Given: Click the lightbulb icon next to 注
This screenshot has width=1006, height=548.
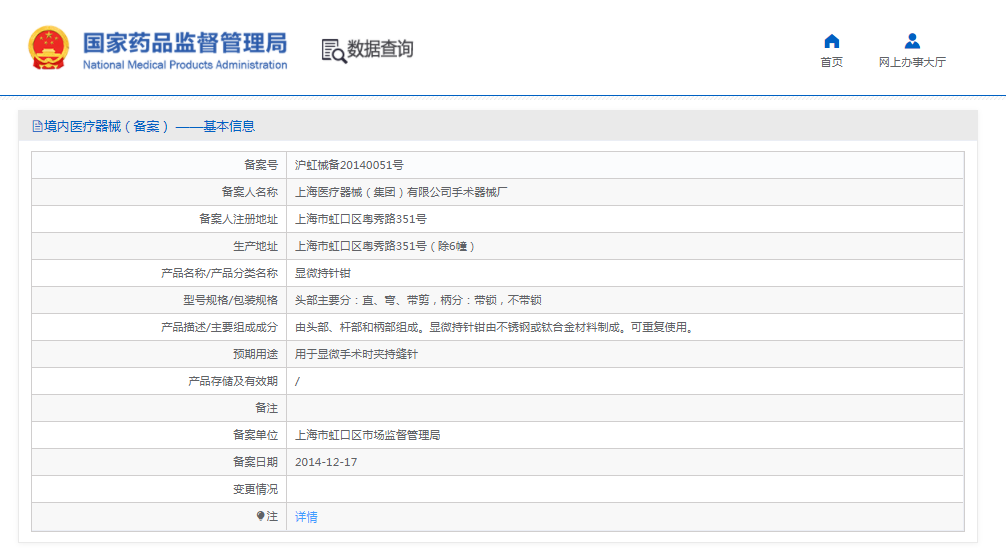Looking at the screenshot, I should [x=261, y=517].
